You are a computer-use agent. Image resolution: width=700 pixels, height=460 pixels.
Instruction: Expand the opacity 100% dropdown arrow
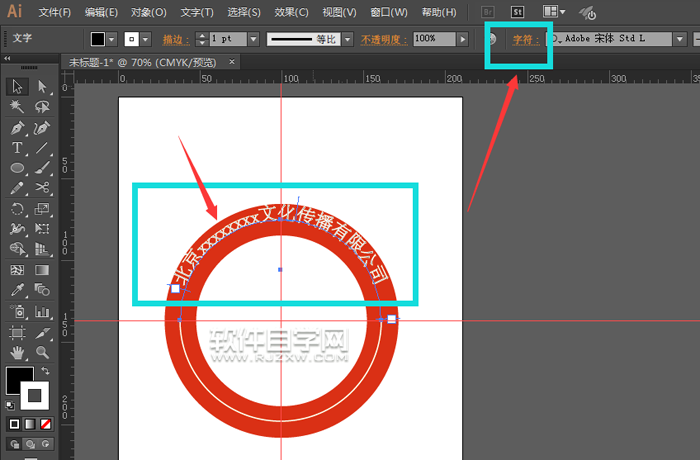click(x=462, y=39)
